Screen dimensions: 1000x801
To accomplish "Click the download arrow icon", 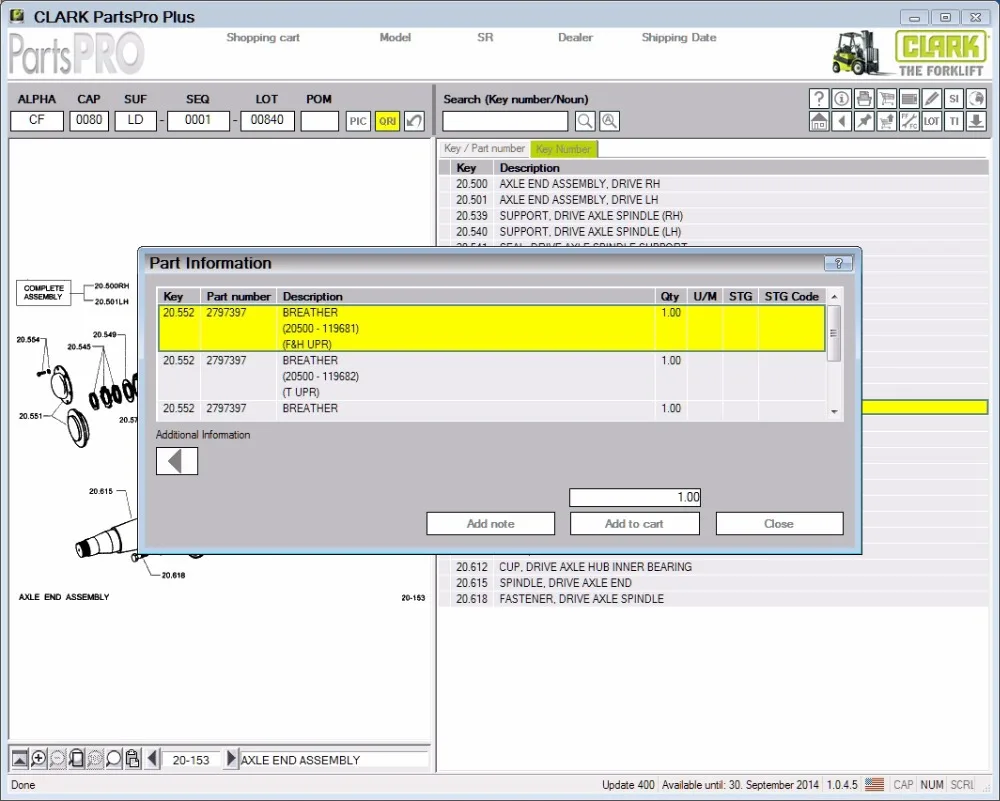I will (977, 121).
